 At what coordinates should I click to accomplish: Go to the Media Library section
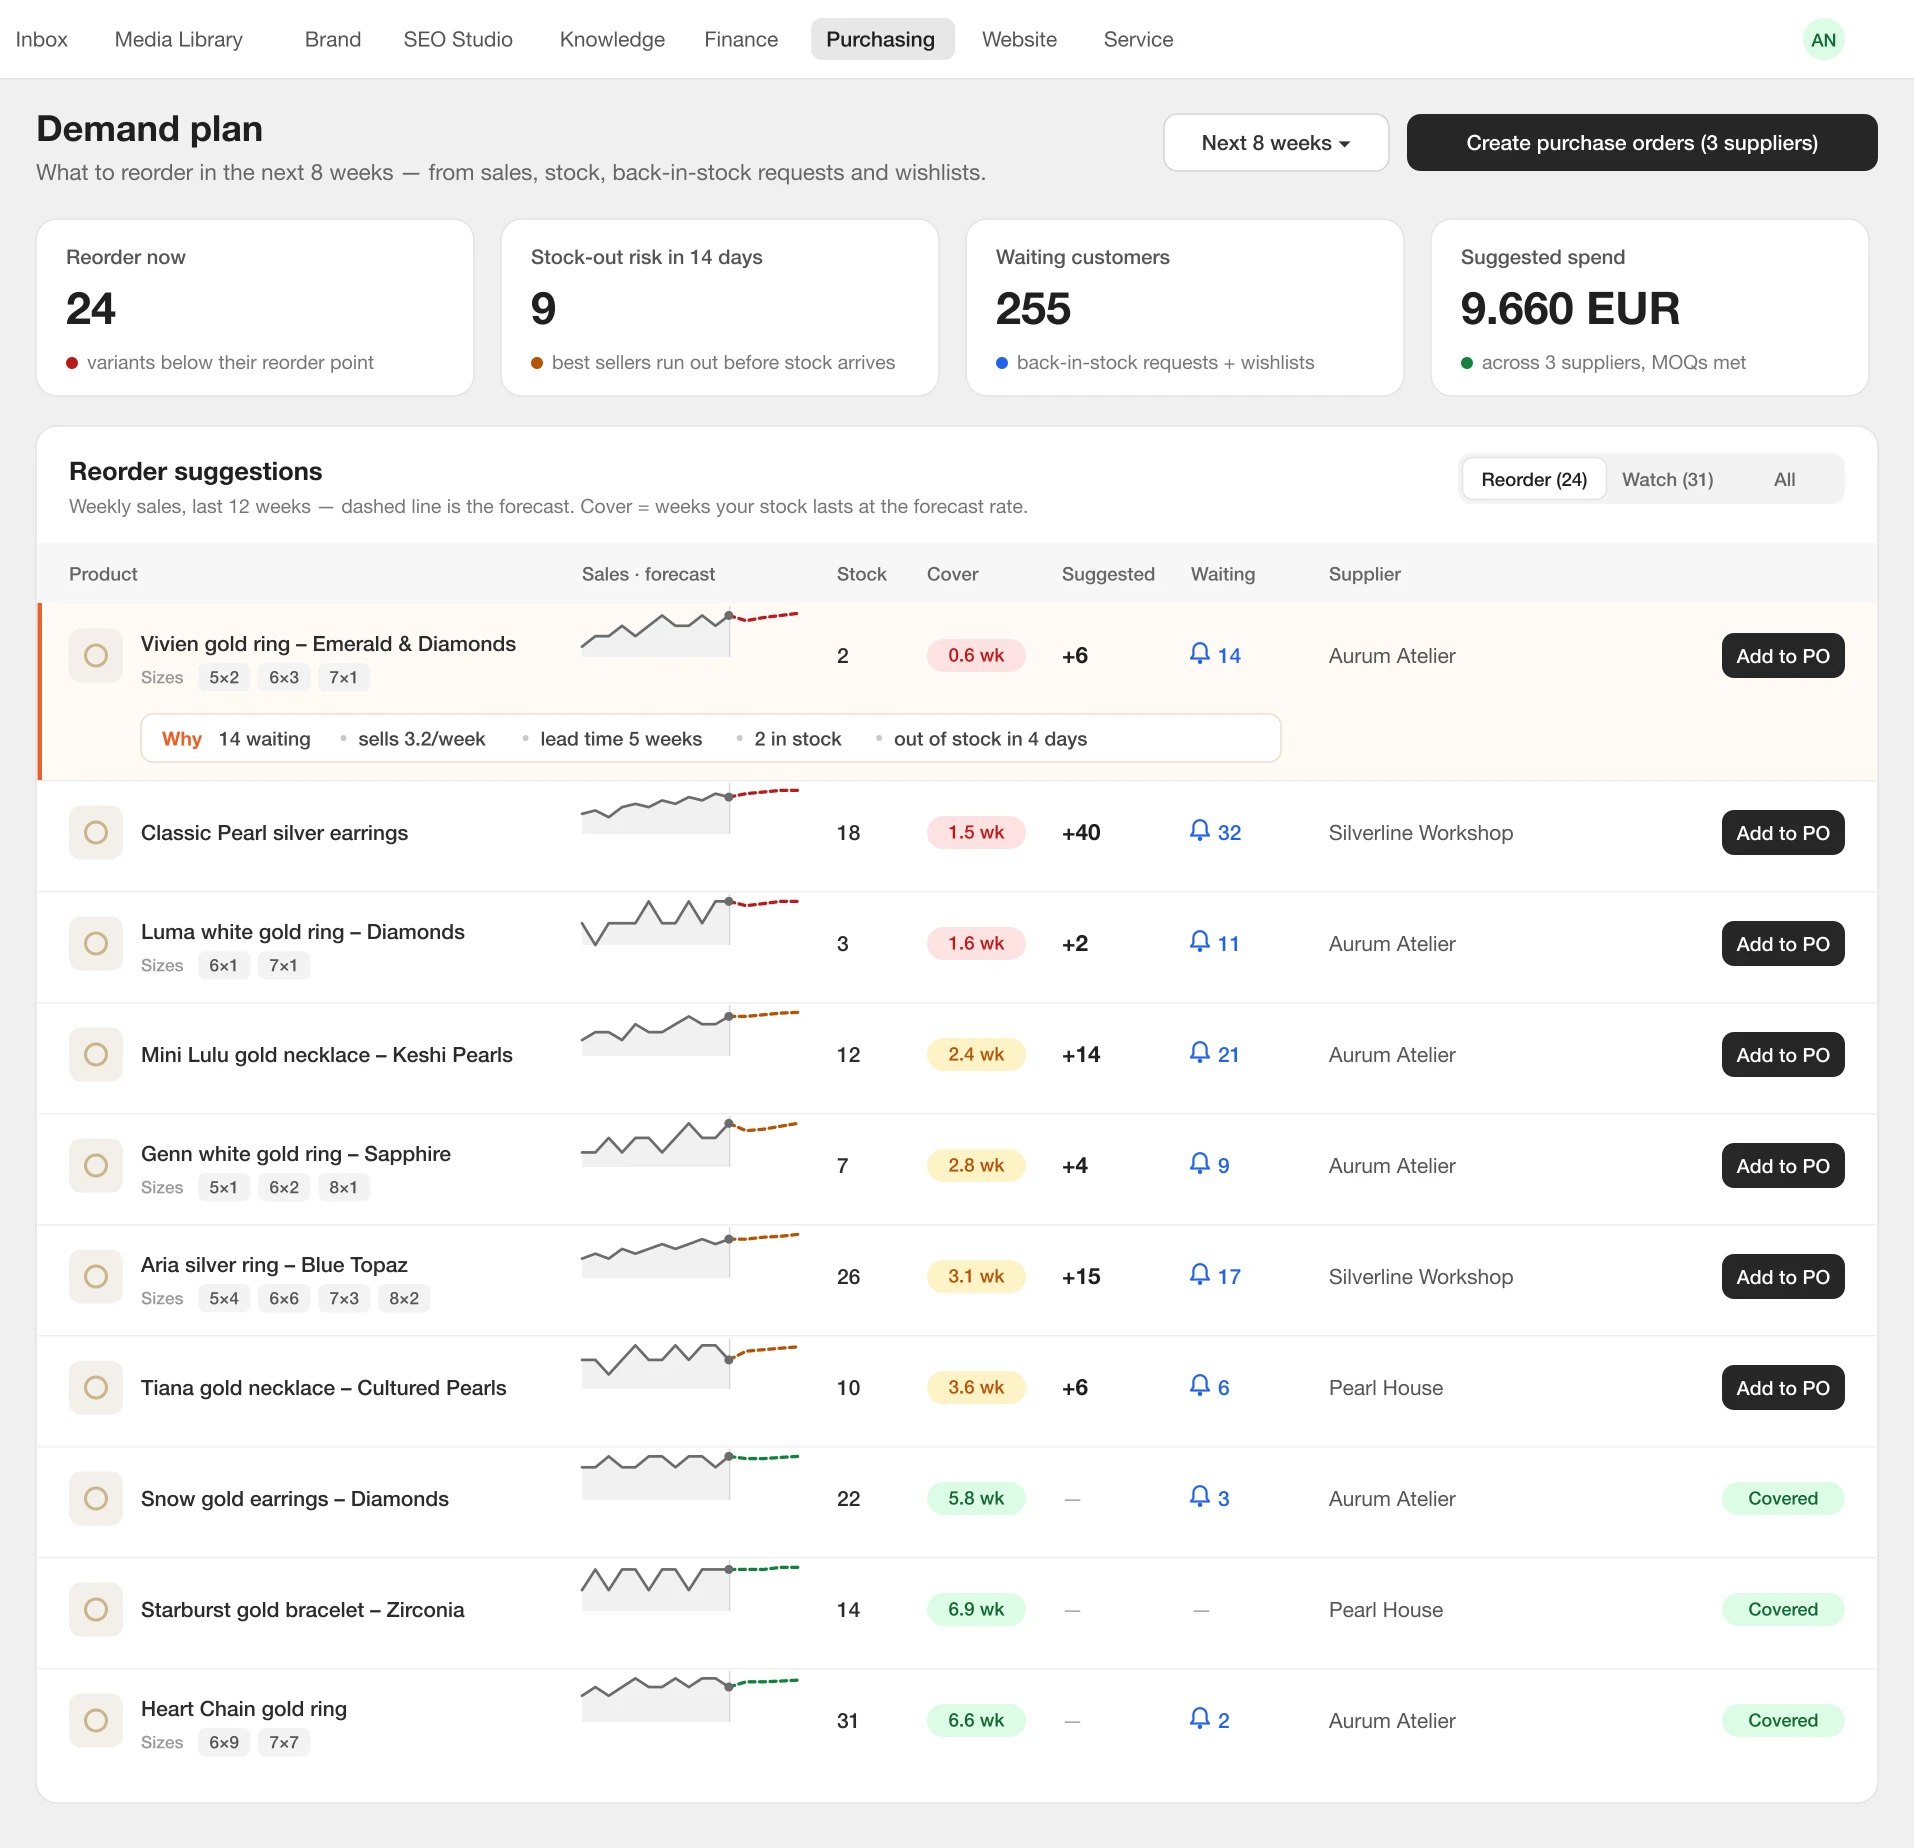point(179,39)
